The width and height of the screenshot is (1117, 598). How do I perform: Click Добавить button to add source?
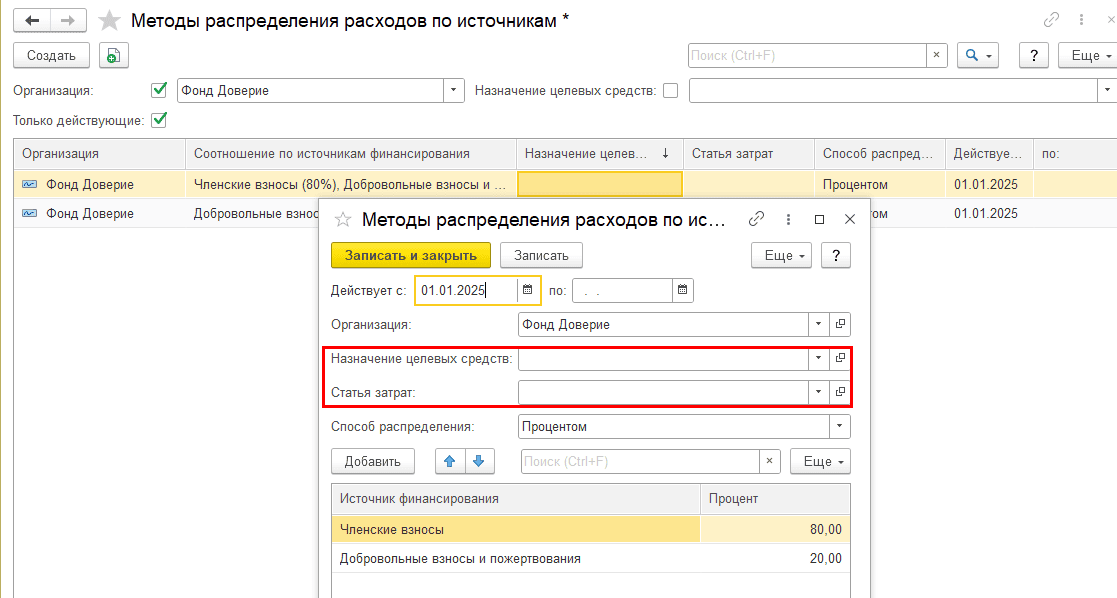coord(372,461)
